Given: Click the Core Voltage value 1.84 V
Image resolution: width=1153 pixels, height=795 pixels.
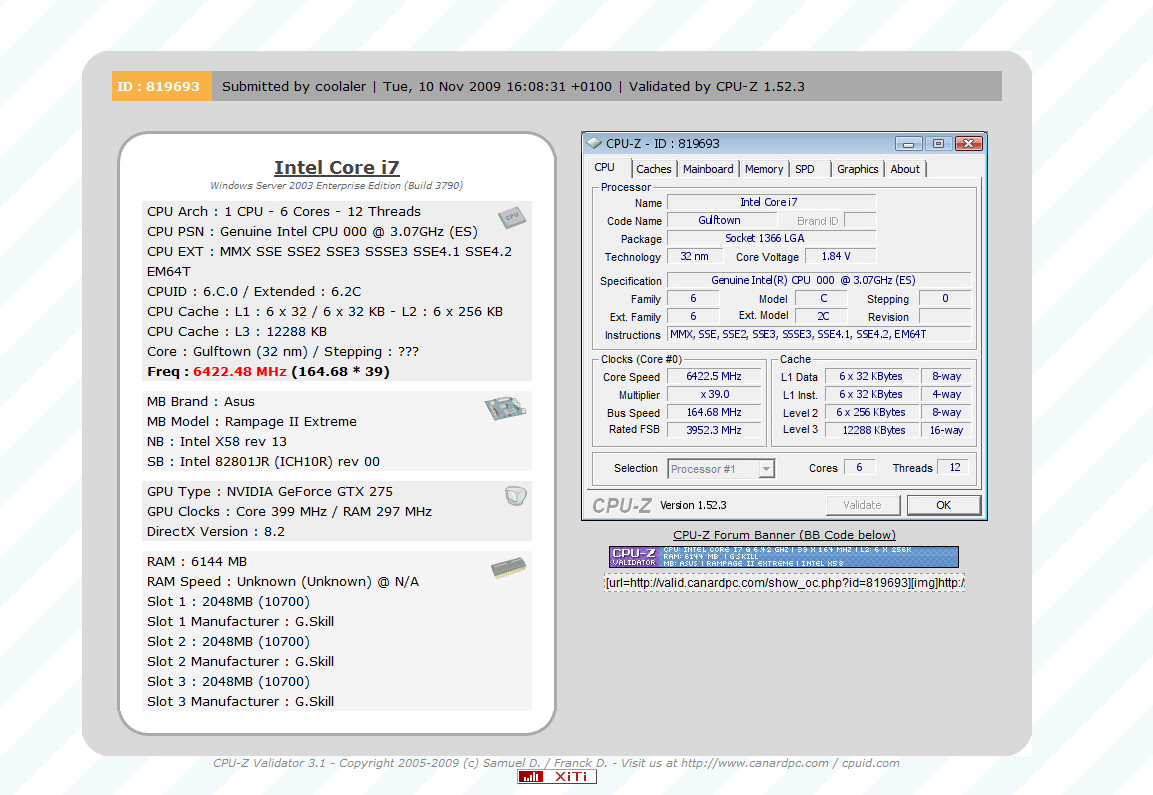Looking at the screenshot, I should pyautogui.click(x=840, y=257).
